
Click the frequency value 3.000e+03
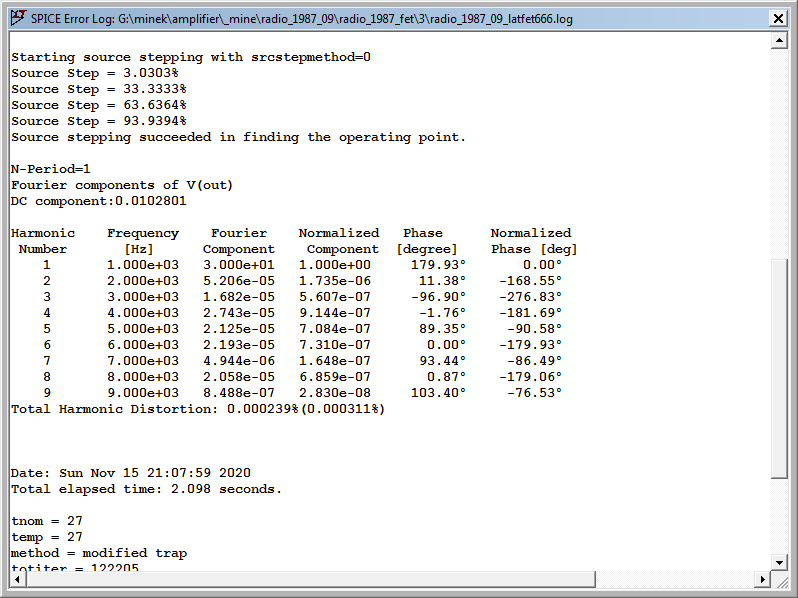[x=143, y=297]
